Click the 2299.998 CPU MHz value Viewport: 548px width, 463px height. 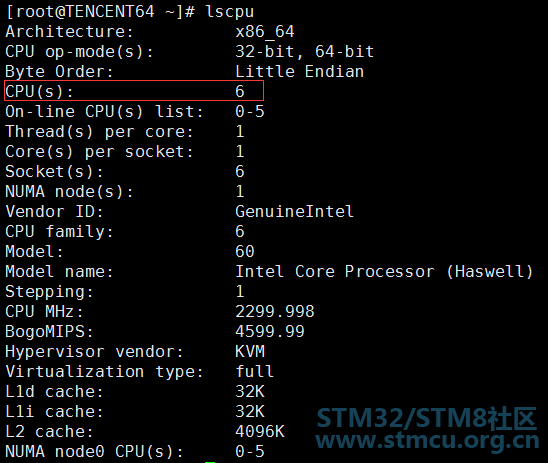(275, 311)
